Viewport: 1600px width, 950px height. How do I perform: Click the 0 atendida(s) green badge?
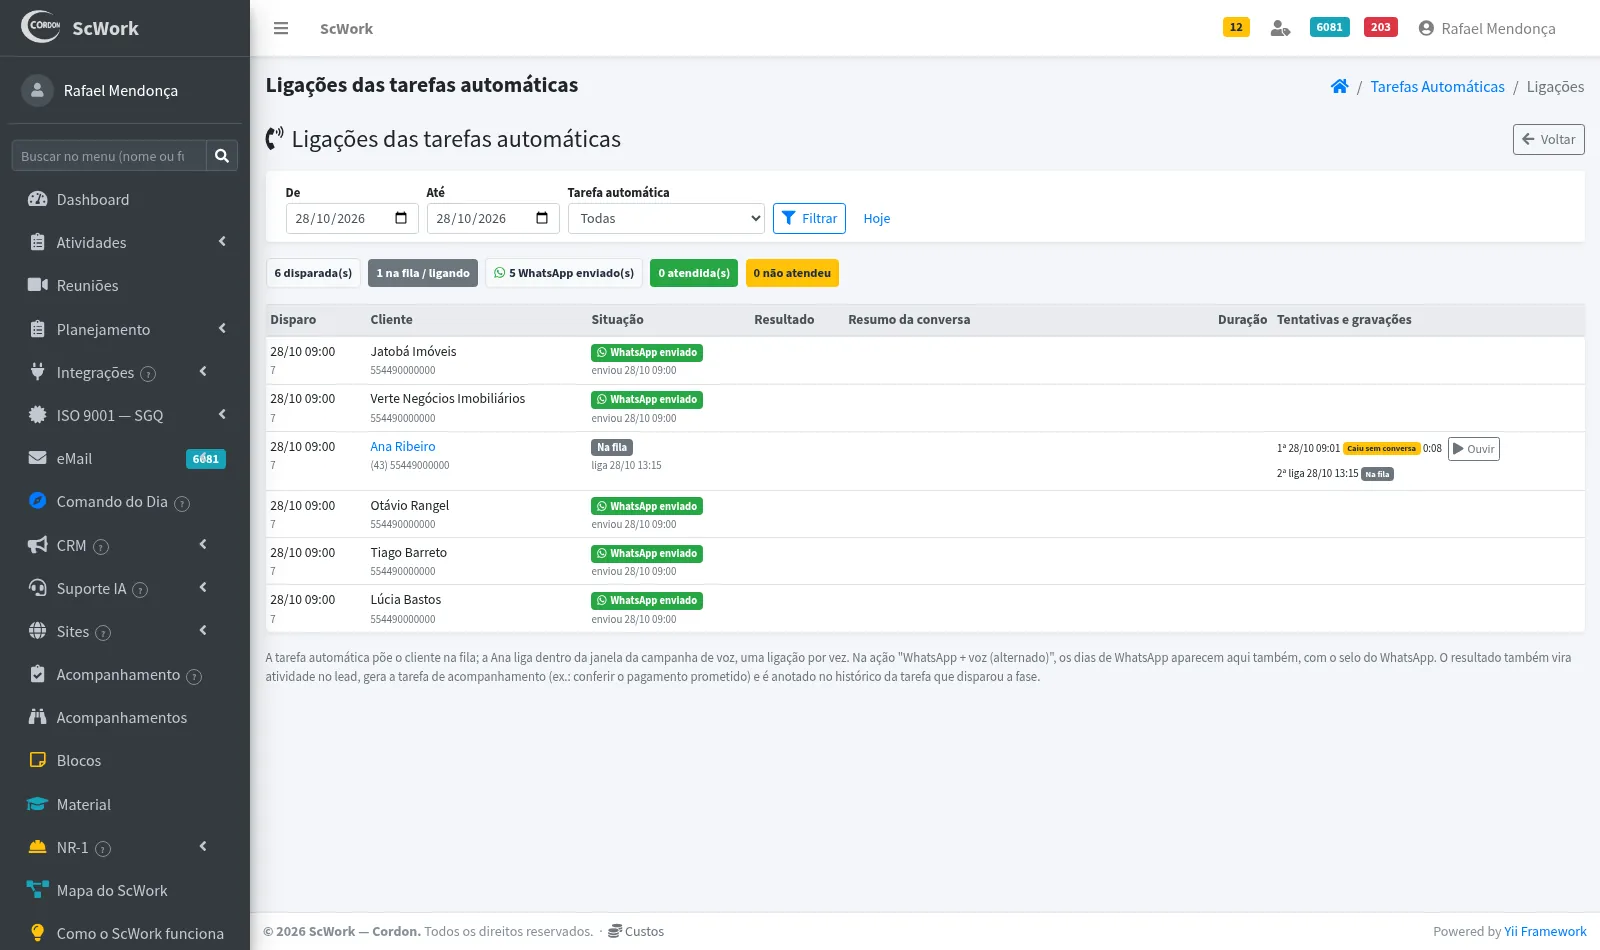[x=694, y=273]
